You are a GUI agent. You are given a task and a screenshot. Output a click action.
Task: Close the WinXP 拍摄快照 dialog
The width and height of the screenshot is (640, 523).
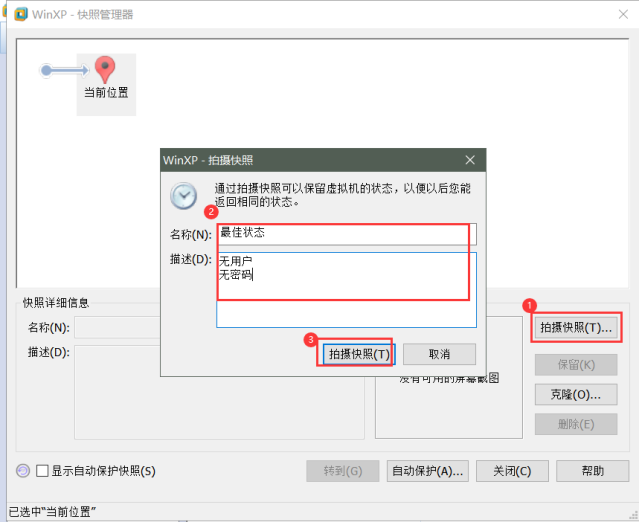point(470,160)
